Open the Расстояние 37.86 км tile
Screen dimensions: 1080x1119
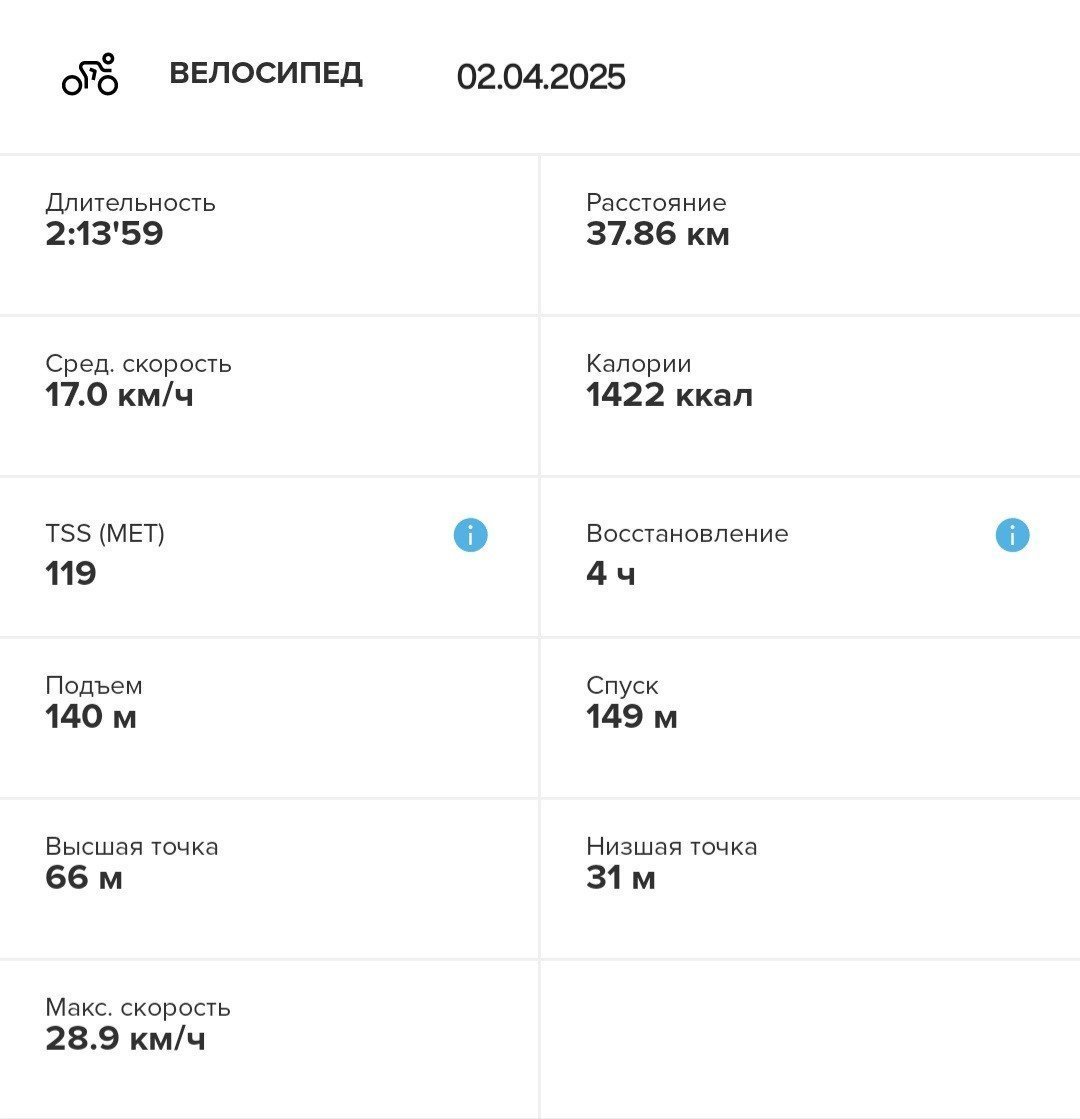point(810,236)
